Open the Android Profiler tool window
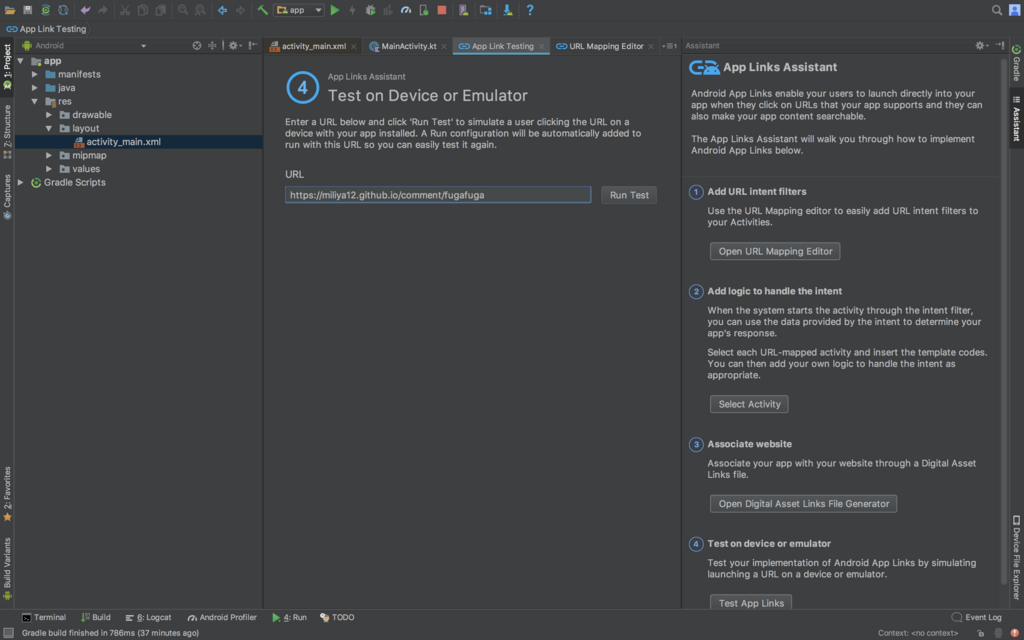1024x640 pixels. (222, 617)
